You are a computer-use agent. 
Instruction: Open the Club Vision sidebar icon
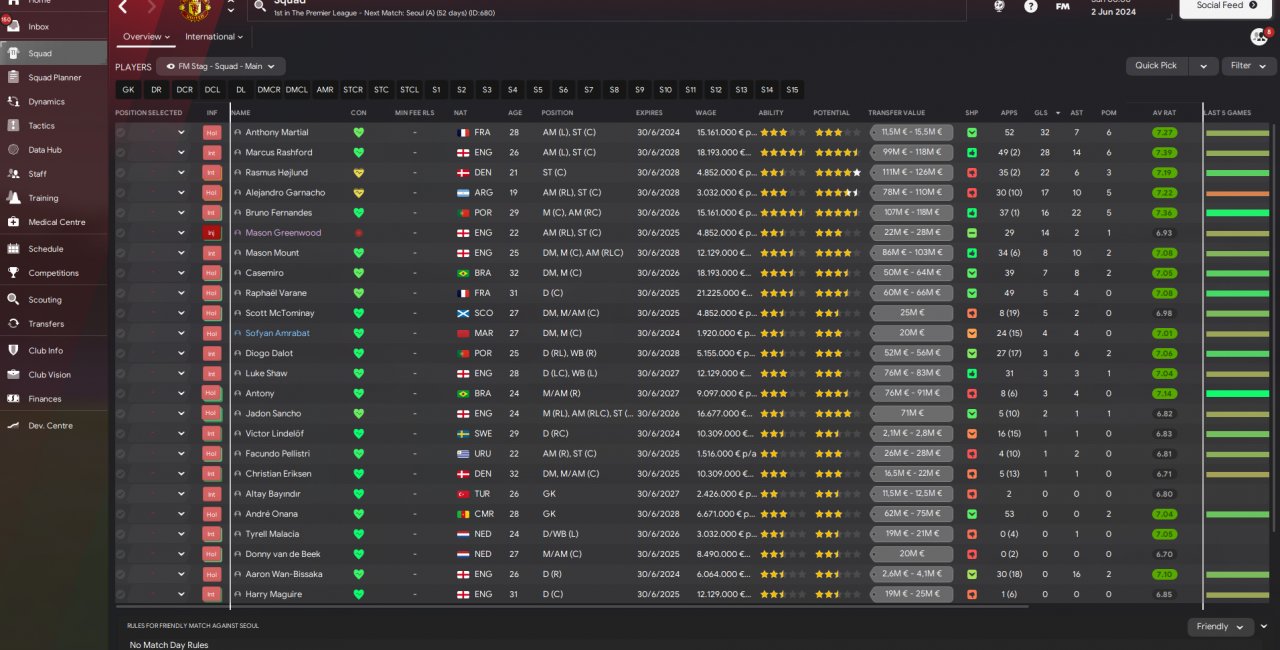pyautogui.click(x=13, y=375)
